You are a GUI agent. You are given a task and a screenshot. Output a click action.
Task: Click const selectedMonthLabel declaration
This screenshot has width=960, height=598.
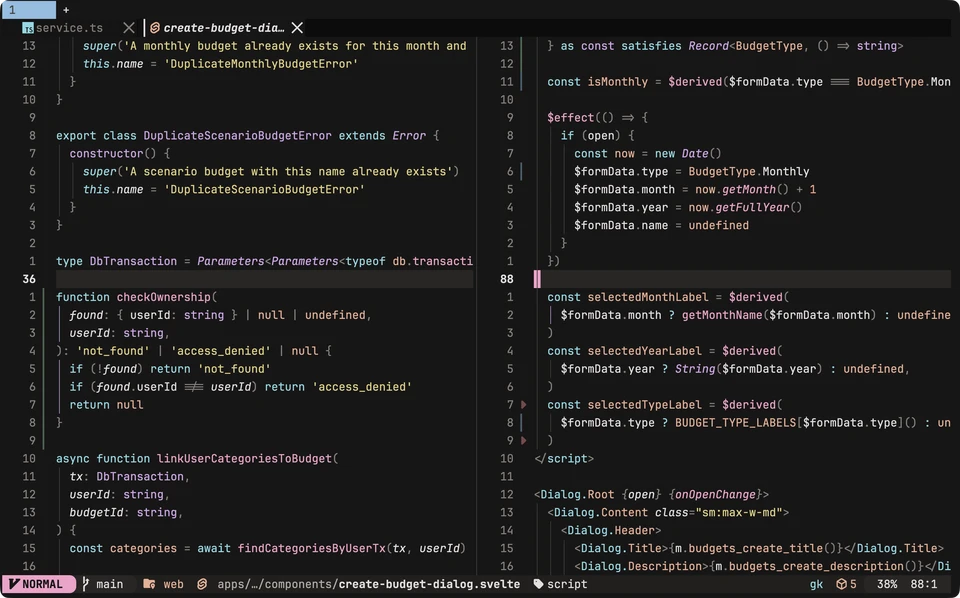click(668, 297)
